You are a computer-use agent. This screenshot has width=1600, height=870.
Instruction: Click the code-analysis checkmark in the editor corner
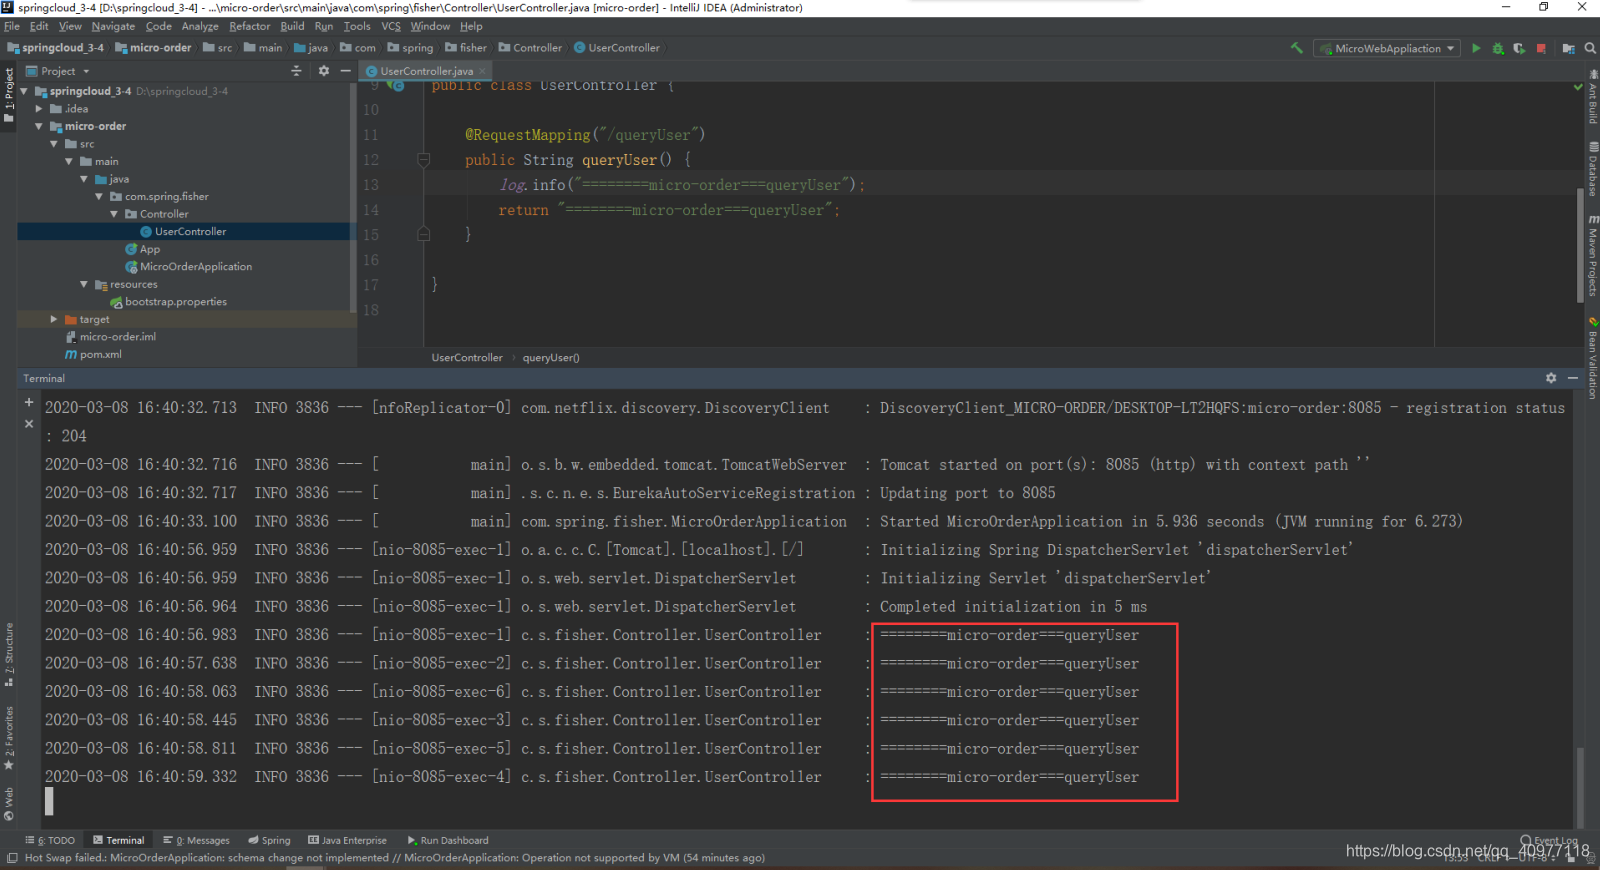(x=1578, y=87)
